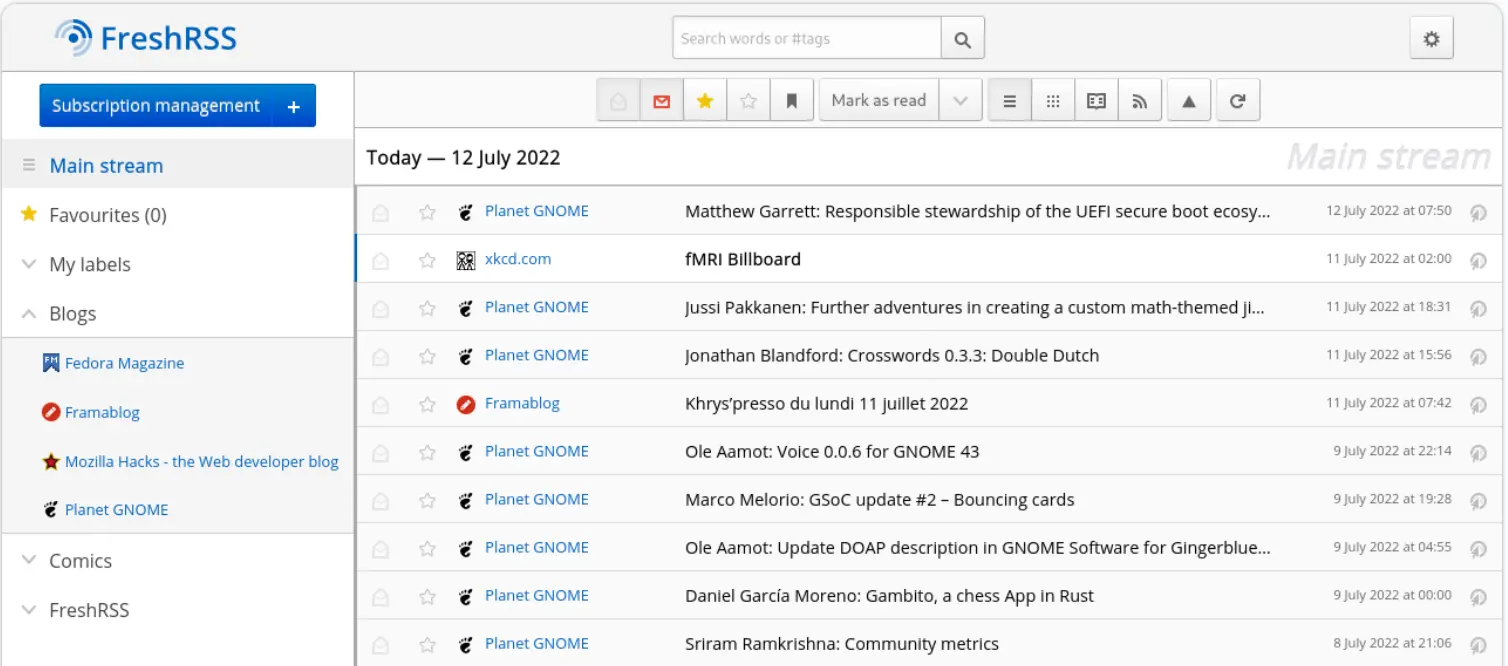Open 'Ole Aamot: Voice 0.0.6 for GNOME 43'
The image size is (1508, 666).
[x=832, y=452]
